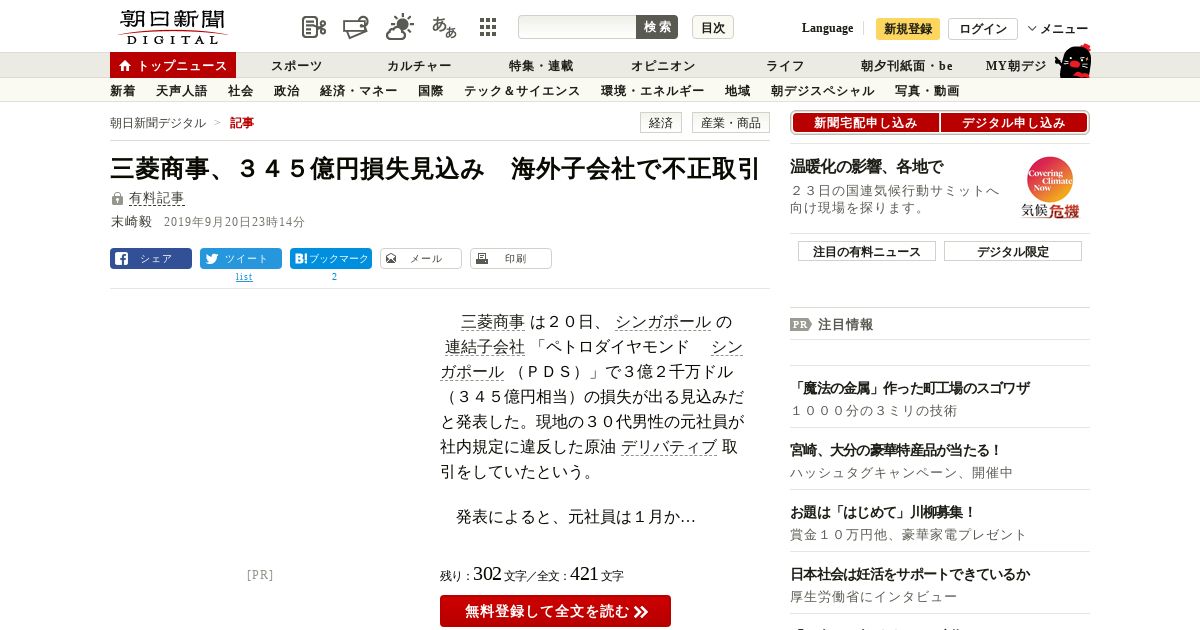This screenshot has width=1200, height=630.
Task: Select the 特集・連載 tab
Action: [541, 65]
